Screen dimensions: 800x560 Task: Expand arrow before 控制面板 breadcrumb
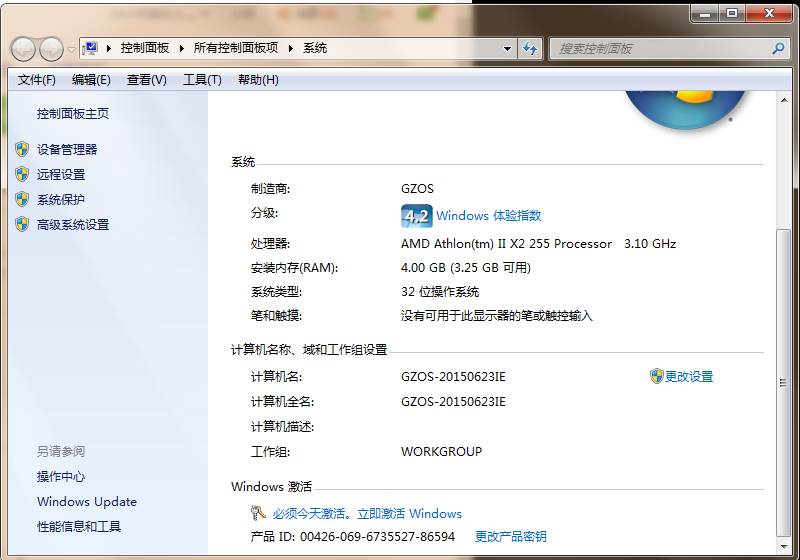point(109,48)
